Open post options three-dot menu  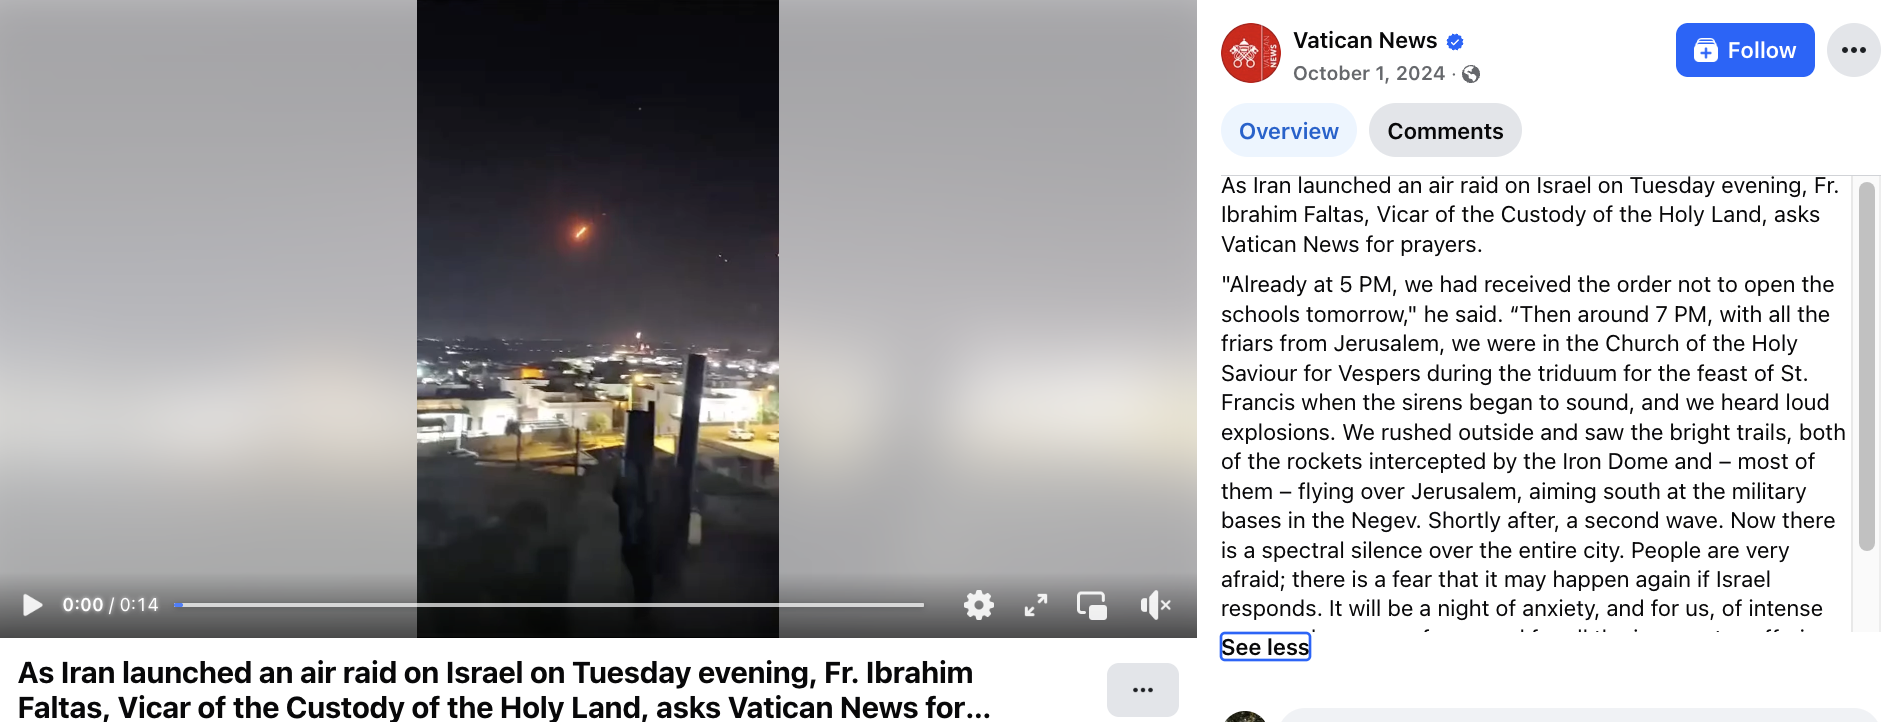(x=1853, y=50)
